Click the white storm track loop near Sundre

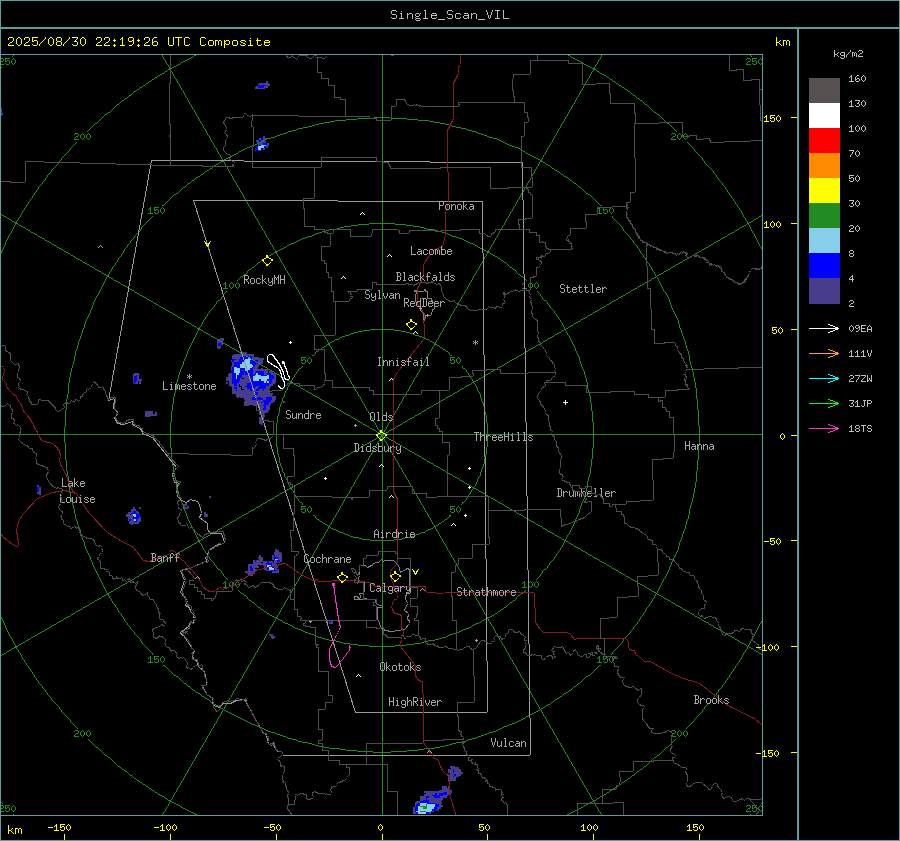278,371
